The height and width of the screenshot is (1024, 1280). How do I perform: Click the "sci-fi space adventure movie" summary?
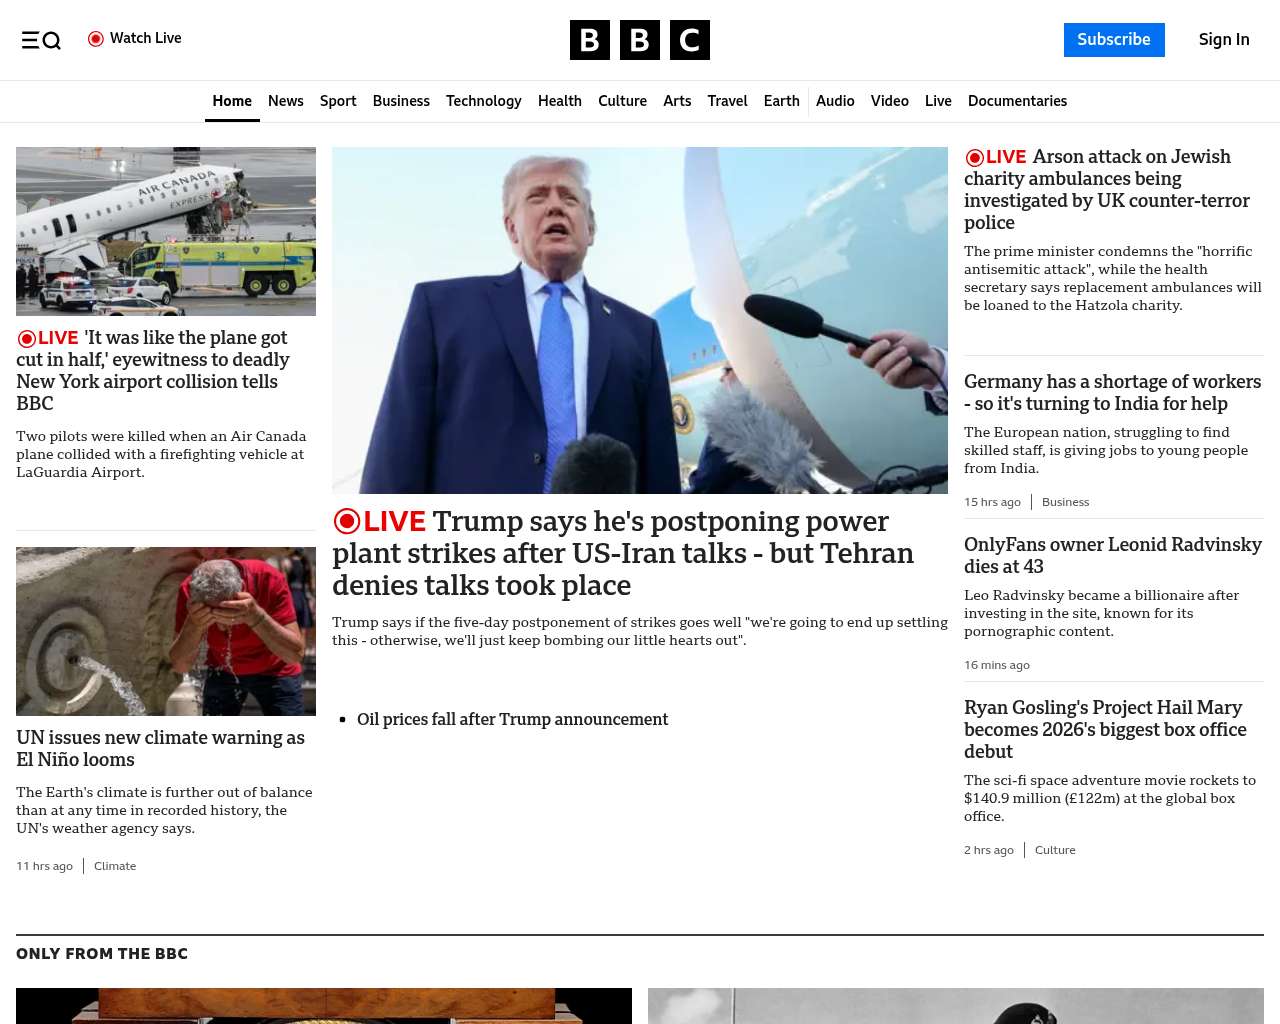(x=1110, y=798)
